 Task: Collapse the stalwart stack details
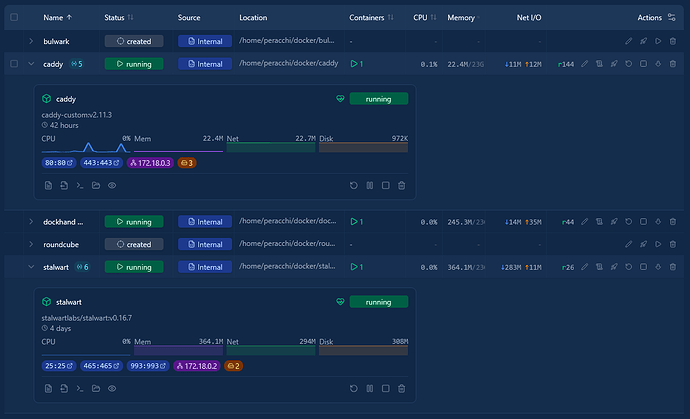[x=31, y=267]
